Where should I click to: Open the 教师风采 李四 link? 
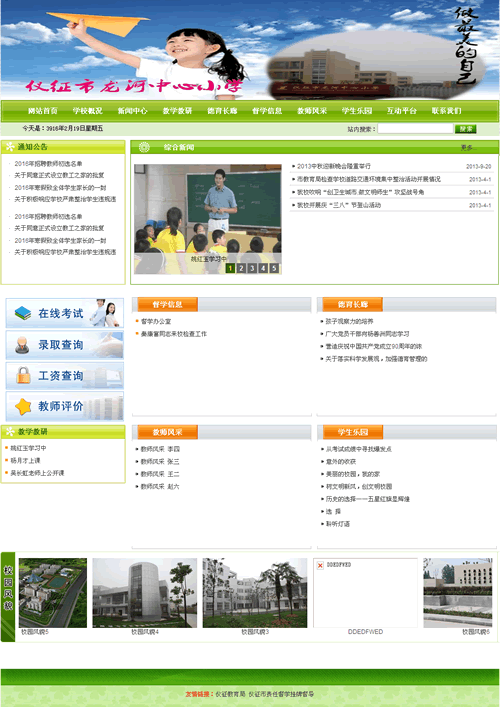point(160,449)
